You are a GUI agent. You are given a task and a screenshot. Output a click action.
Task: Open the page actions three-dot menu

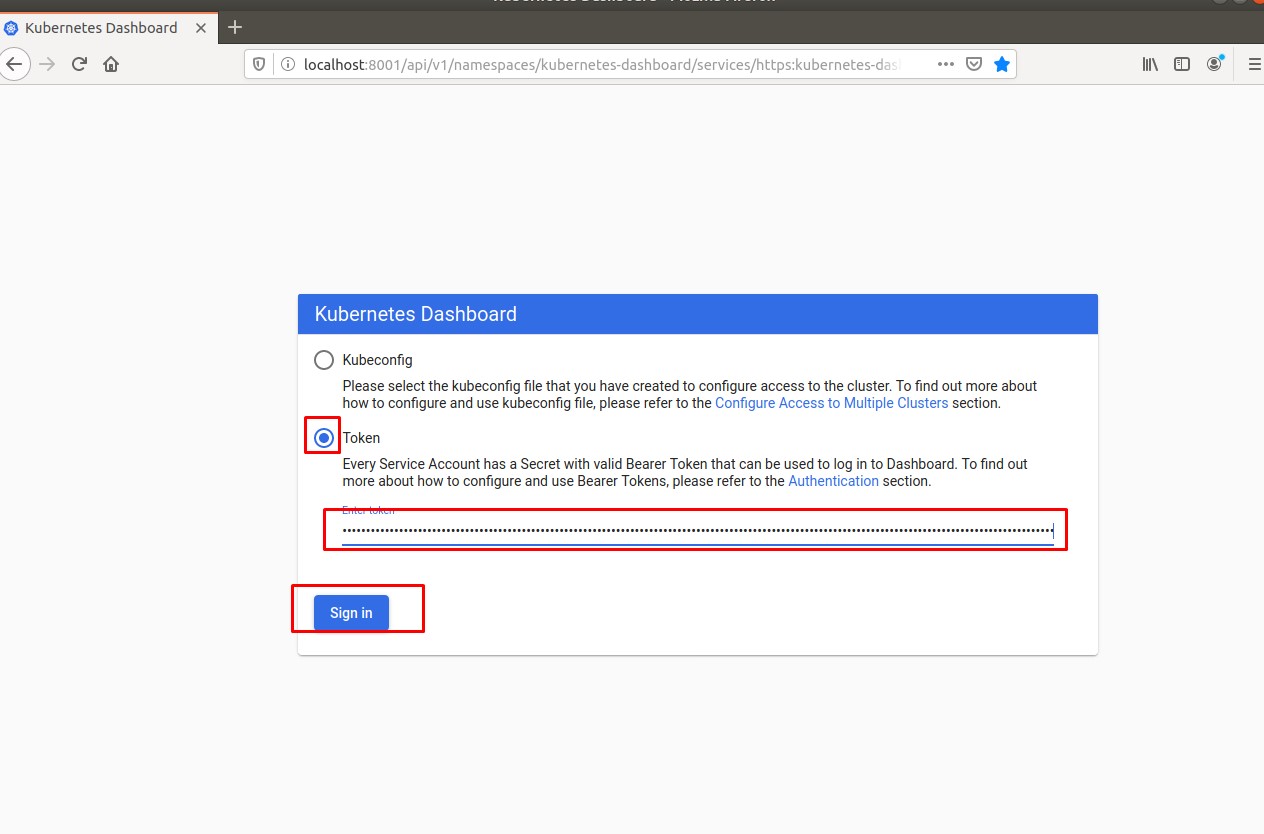(x=946, y=64)
